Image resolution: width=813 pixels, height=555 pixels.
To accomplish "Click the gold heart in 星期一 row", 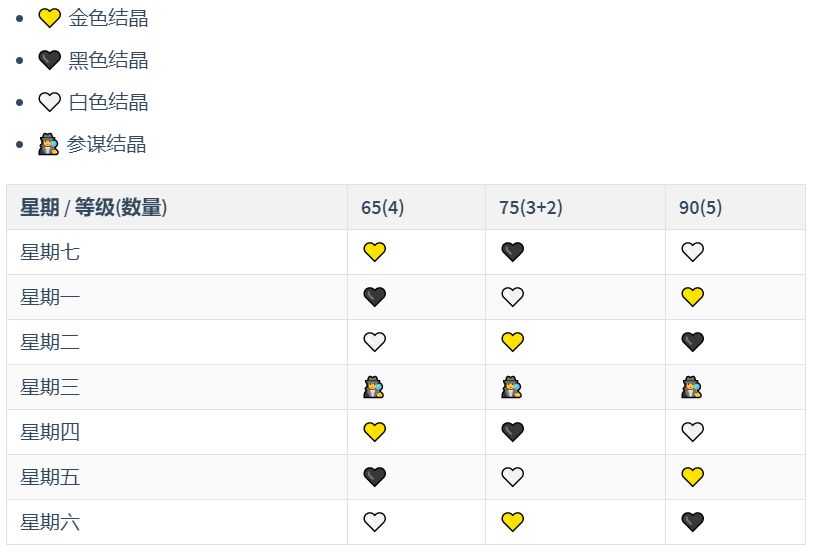I will pos(692,297).
